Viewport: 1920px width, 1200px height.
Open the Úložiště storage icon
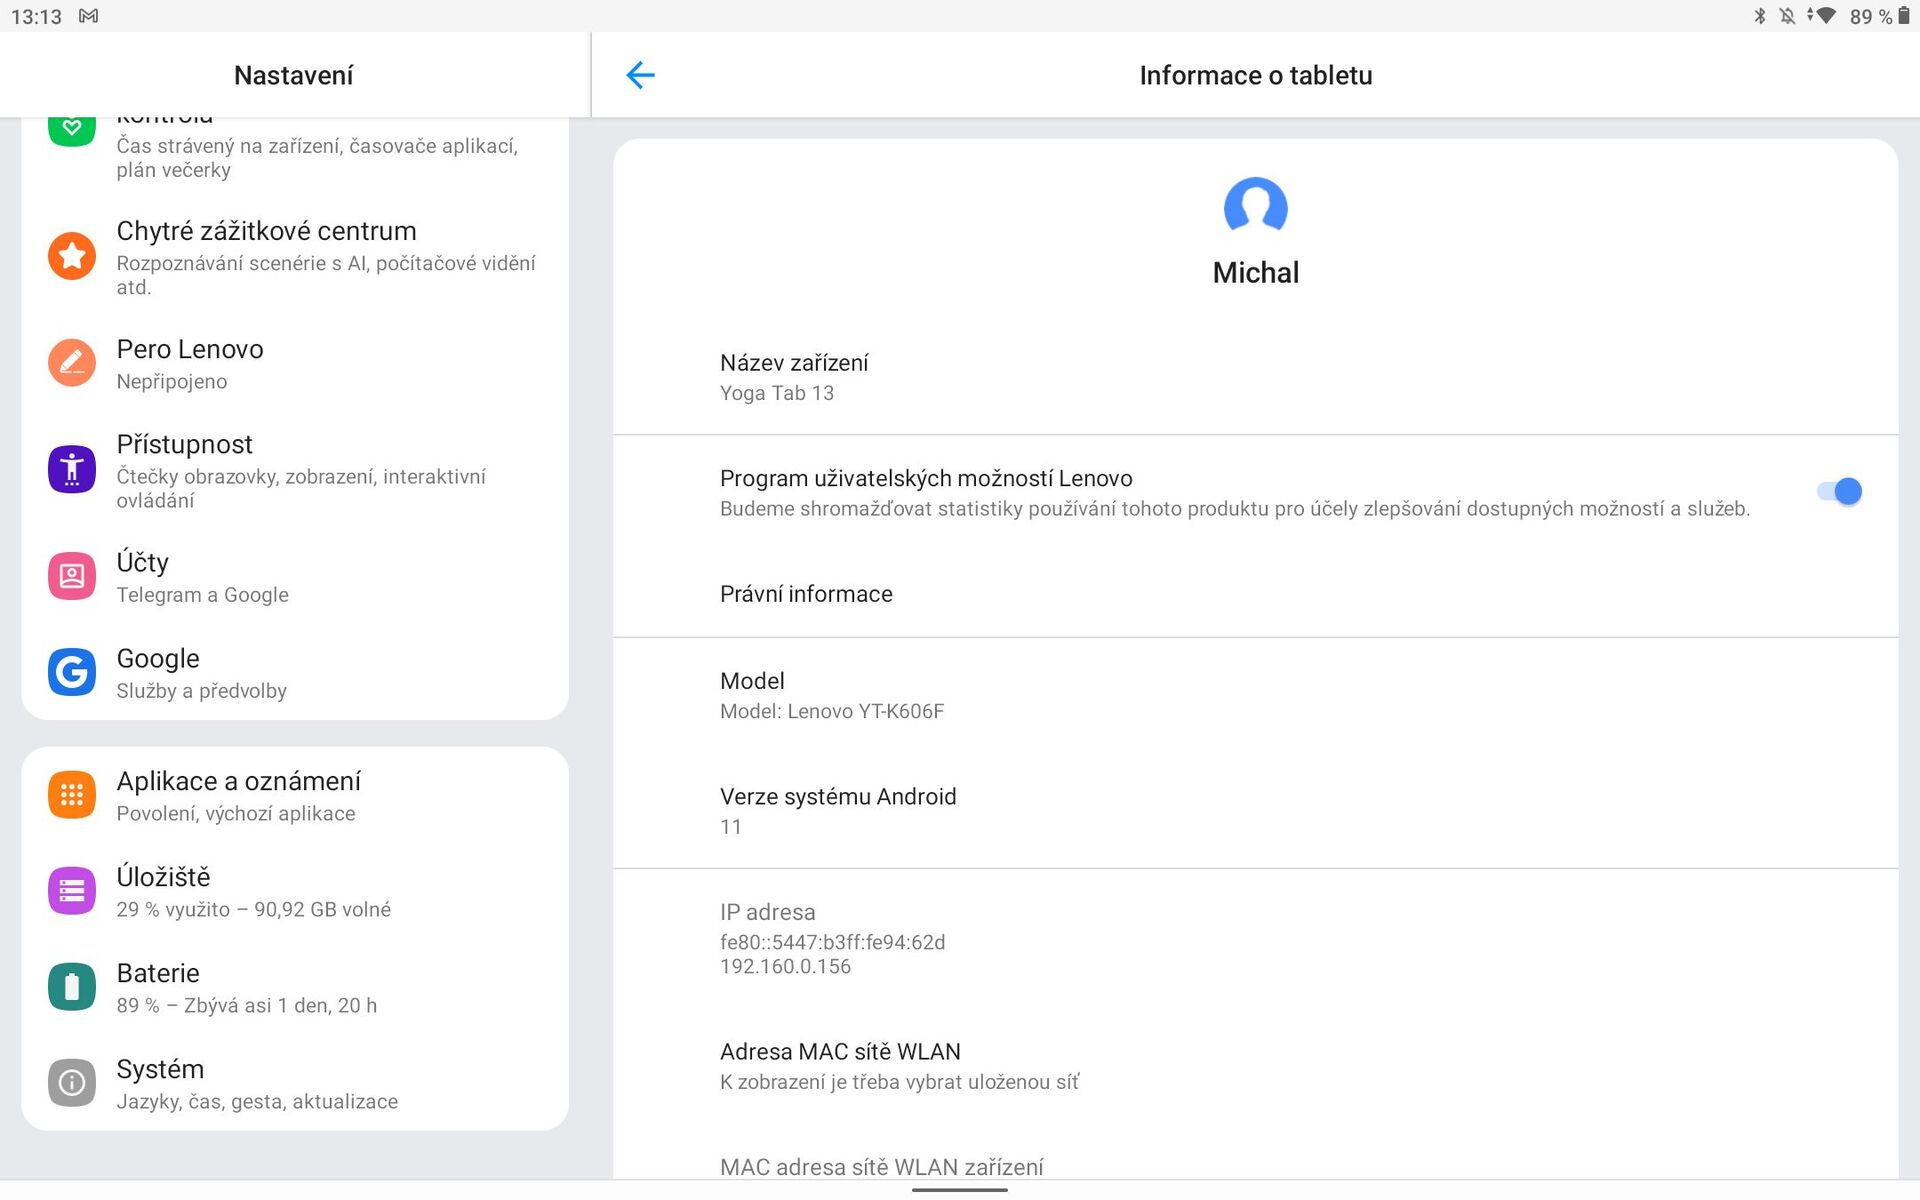[x=72, y=891]
